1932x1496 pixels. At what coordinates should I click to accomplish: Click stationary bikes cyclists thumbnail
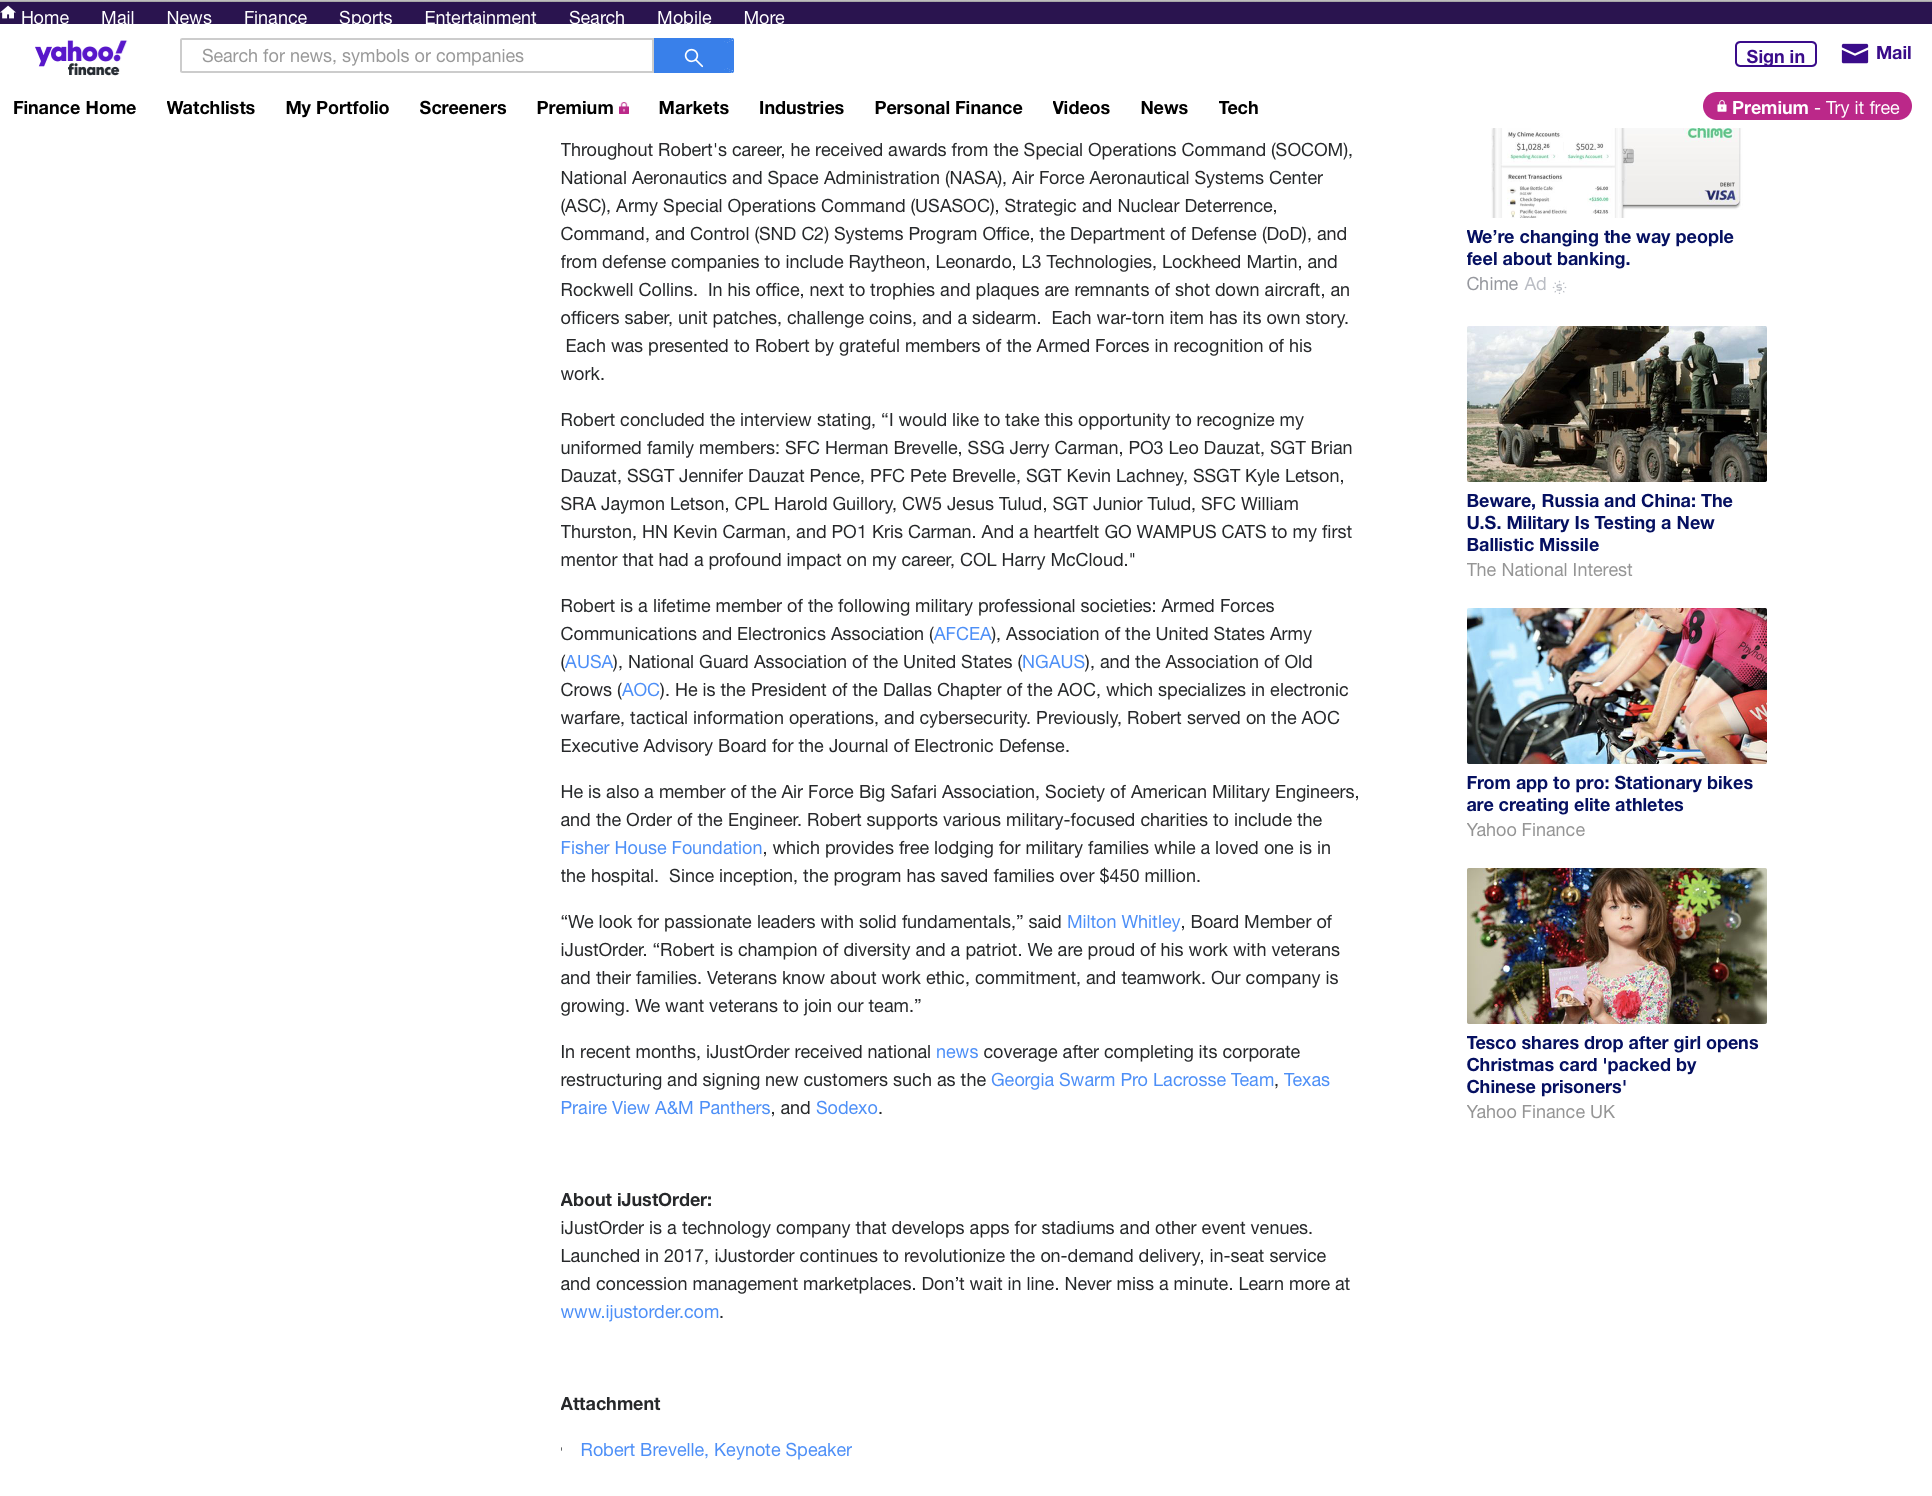[x=1616, y=686]
